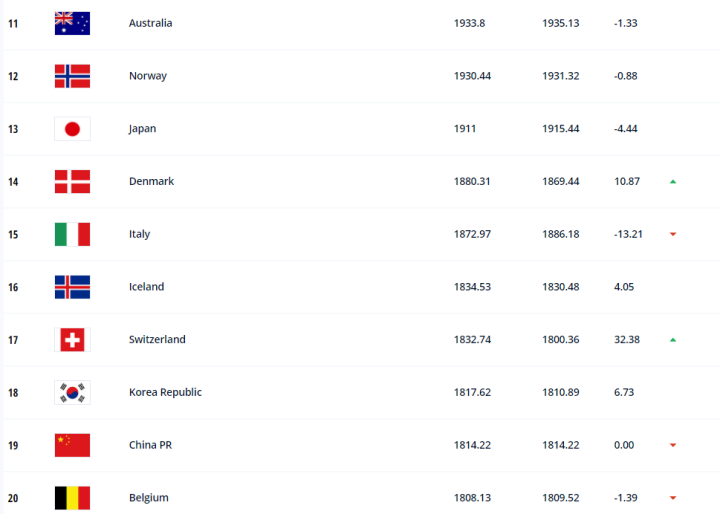This screenshot has width=720, height=514.
Task: Click the Switzerland flag icon
Action: [x=72, y=340]
